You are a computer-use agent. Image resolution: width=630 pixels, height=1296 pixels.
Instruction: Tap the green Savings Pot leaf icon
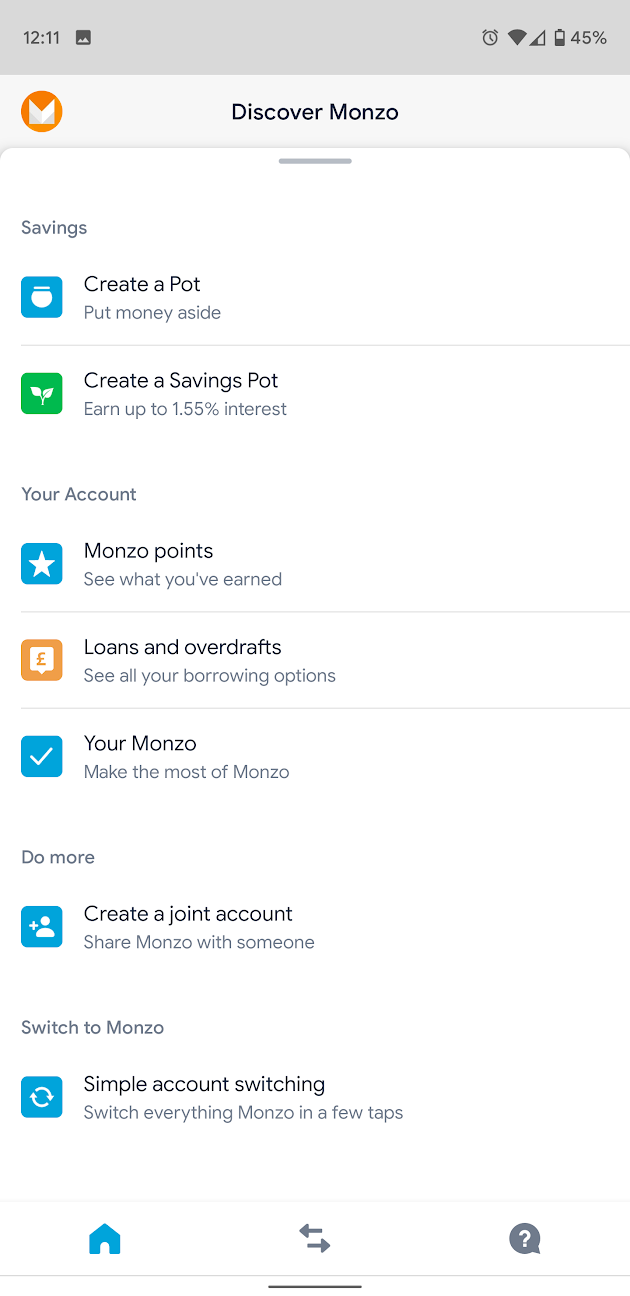41,394
